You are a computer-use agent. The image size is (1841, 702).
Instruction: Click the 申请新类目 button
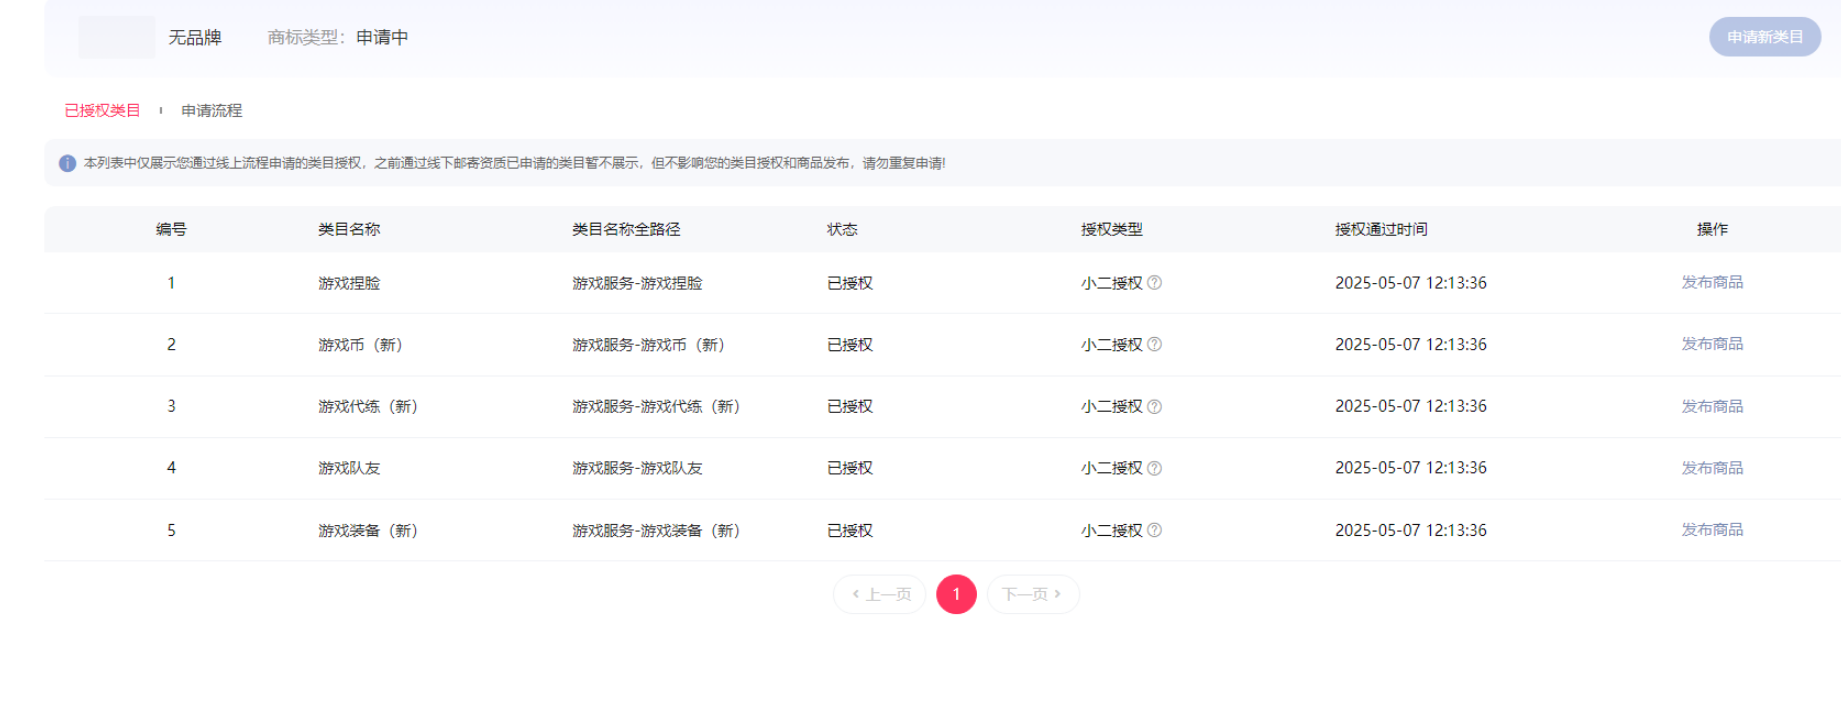coord(1764,37)
